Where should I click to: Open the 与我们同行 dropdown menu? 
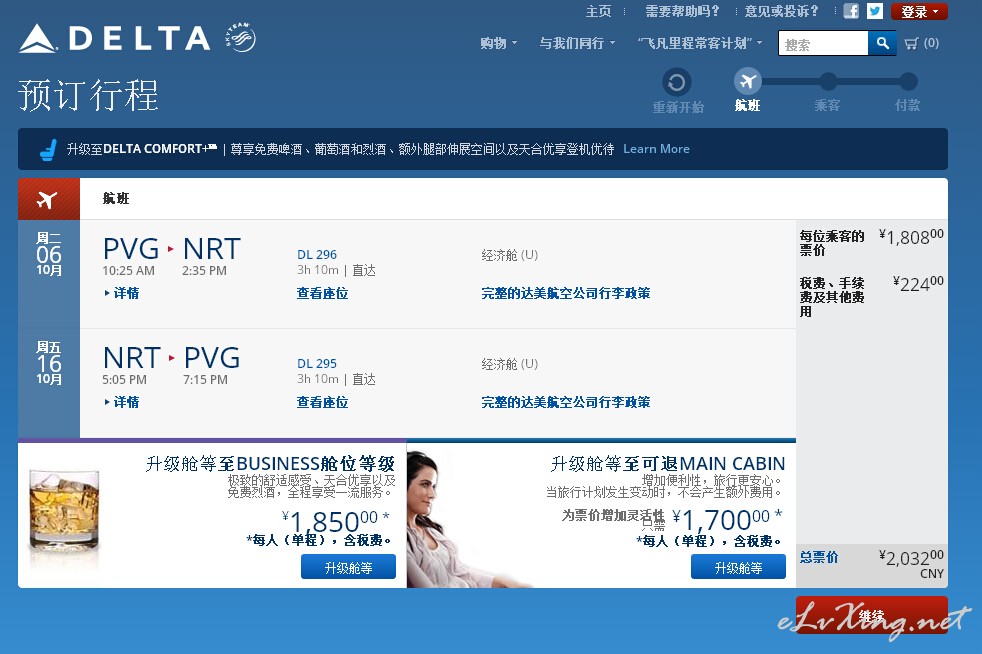(577, 43)
